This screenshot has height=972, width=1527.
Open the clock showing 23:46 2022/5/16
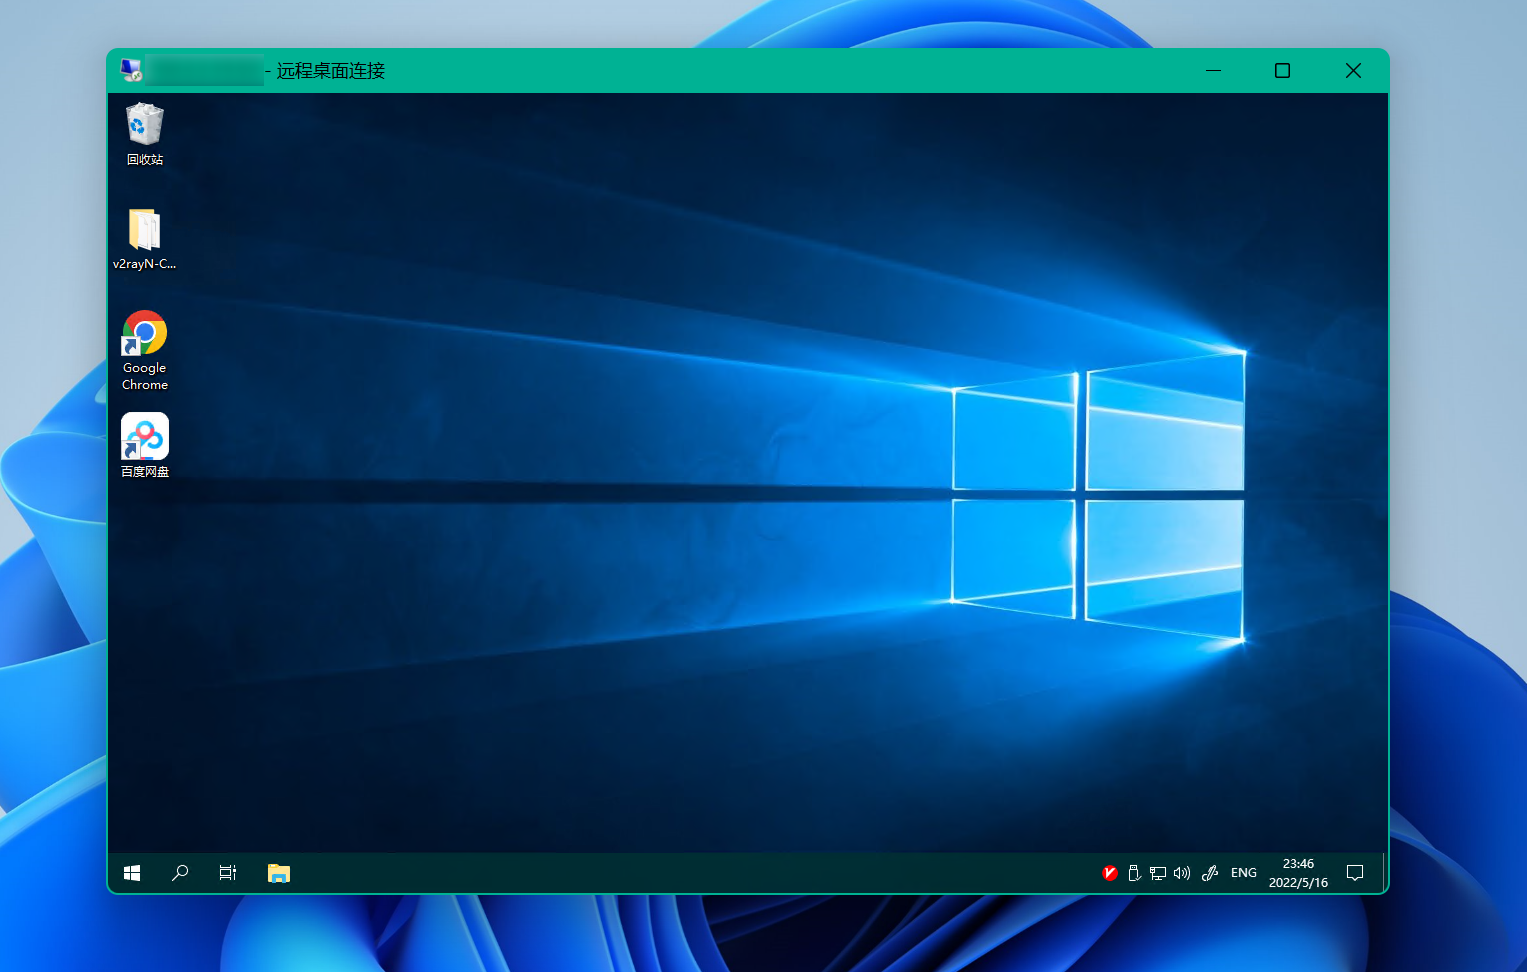click(x=1298, y=873)
